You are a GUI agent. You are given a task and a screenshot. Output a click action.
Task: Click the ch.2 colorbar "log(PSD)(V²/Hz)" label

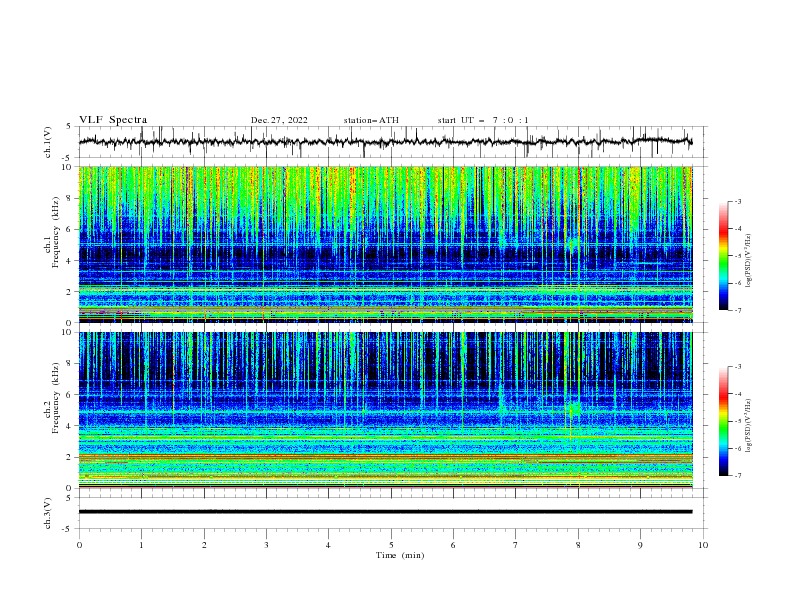tap(749, 426)
